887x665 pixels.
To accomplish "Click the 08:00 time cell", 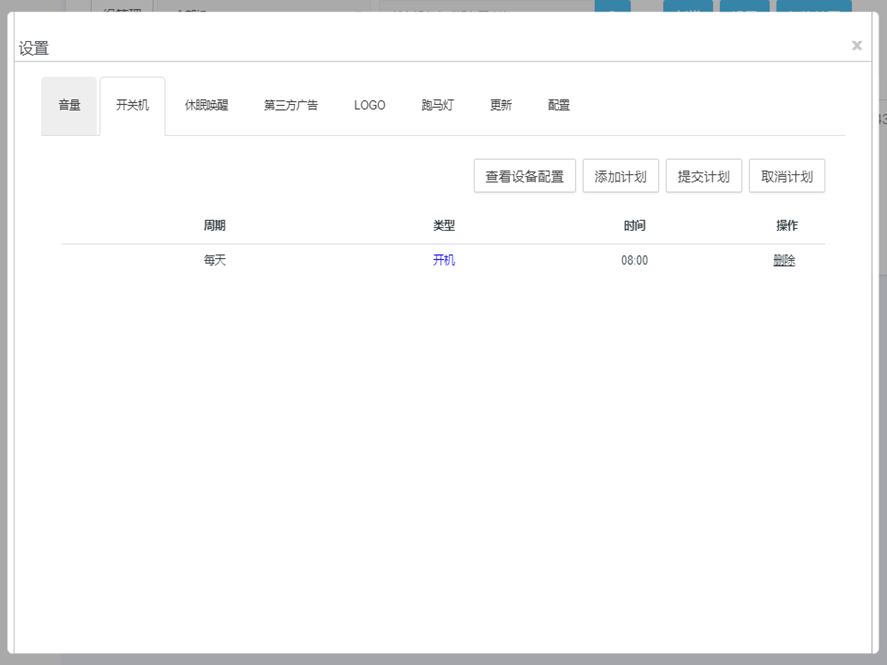I will 634,260.
